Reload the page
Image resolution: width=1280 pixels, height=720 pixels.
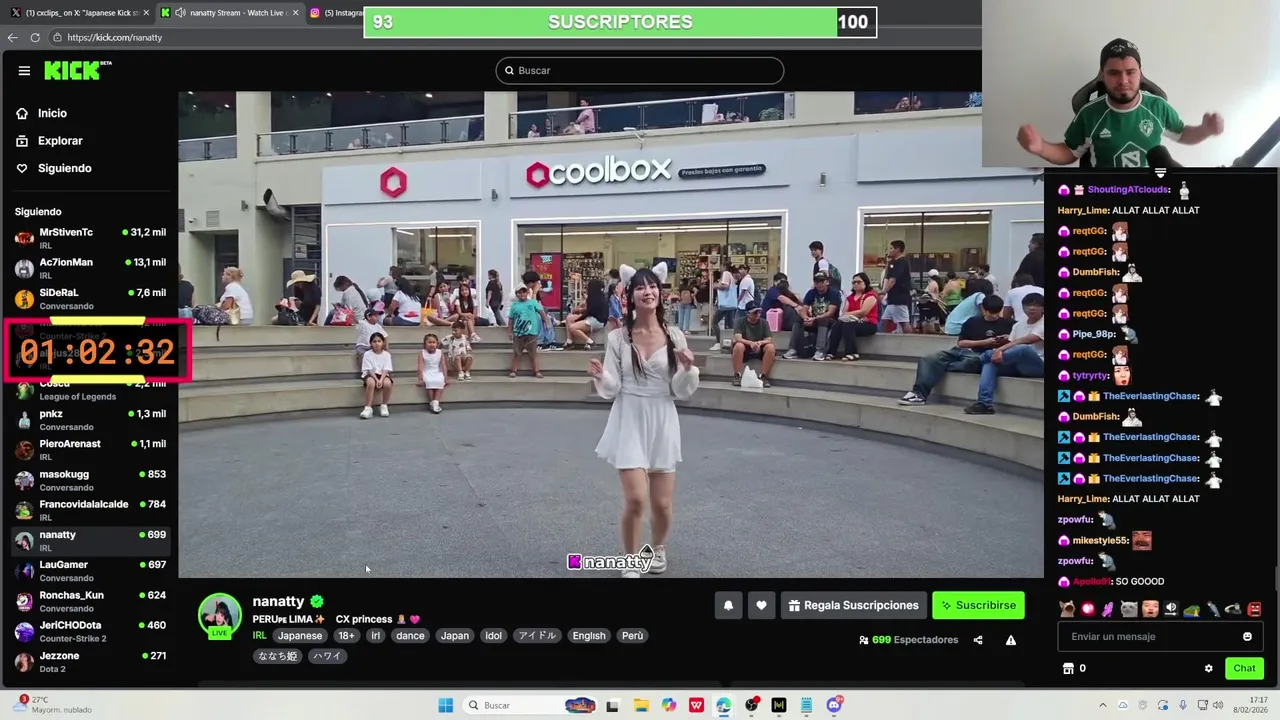point(35,37)
